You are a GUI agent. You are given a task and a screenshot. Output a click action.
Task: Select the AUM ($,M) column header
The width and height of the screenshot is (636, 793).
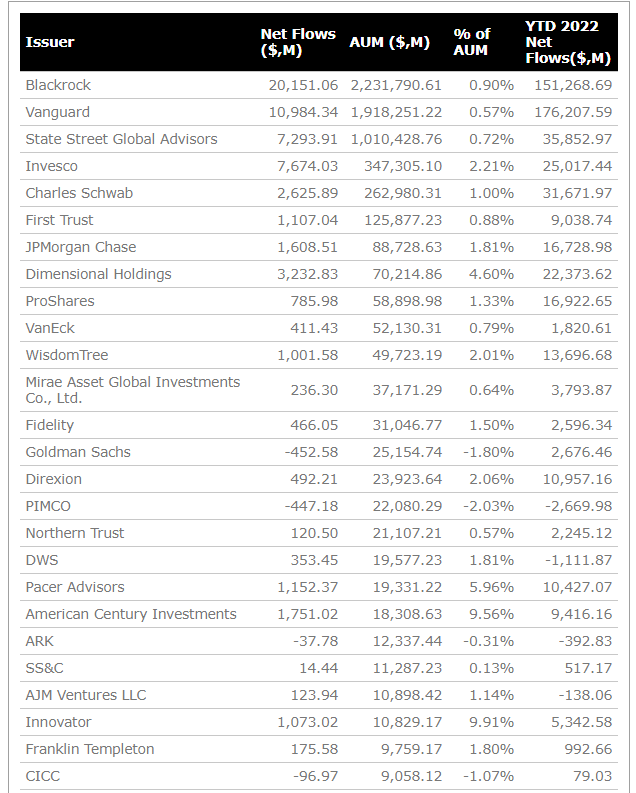389,42
